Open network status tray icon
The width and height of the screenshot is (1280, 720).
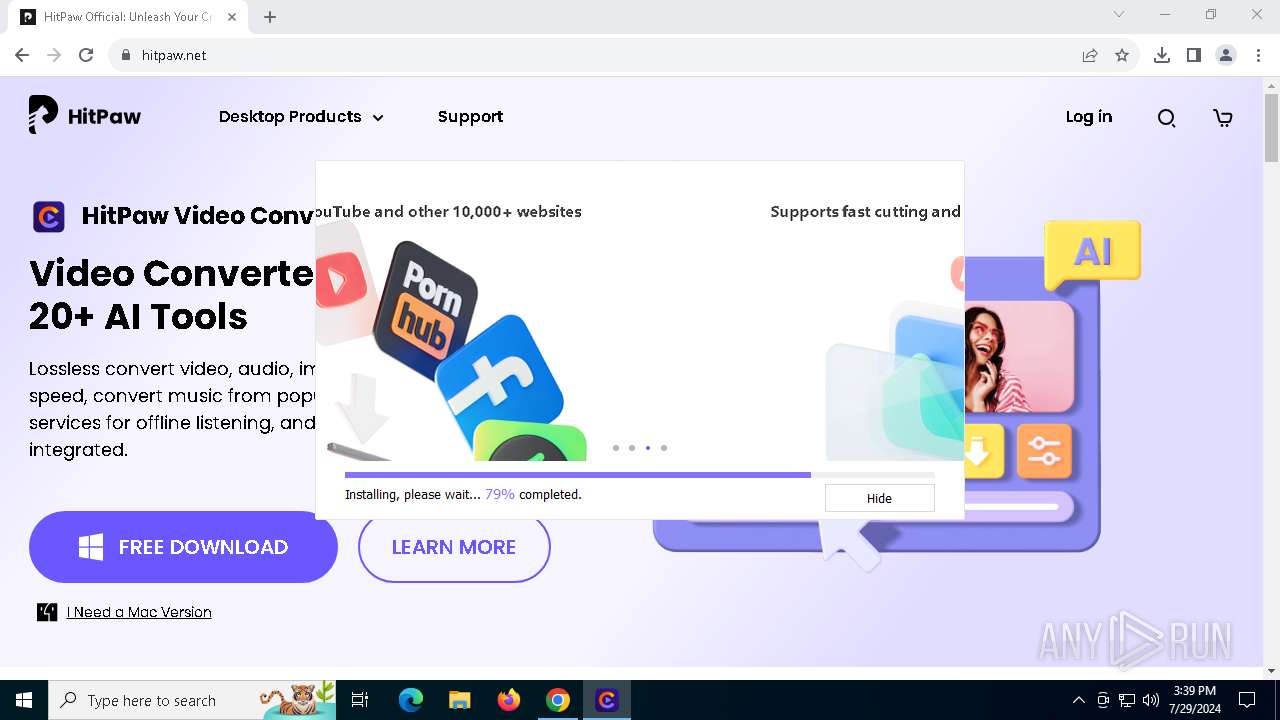point(1127,700)
